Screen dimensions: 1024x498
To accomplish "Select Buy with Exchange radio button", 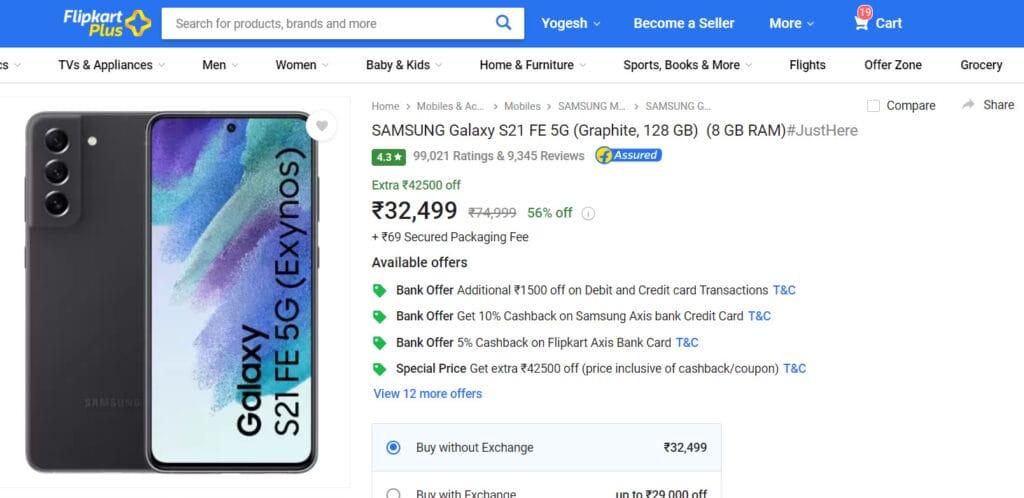I will 393,494.
